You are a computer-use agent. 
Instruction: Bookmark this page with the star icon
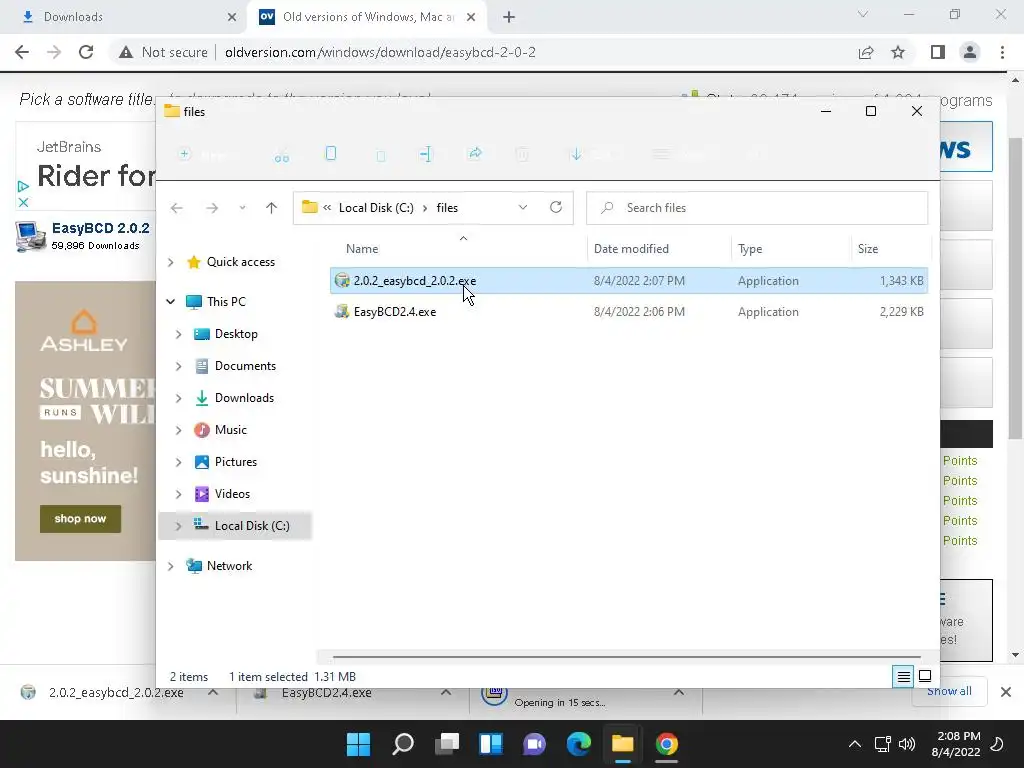(x=898, y=52)
